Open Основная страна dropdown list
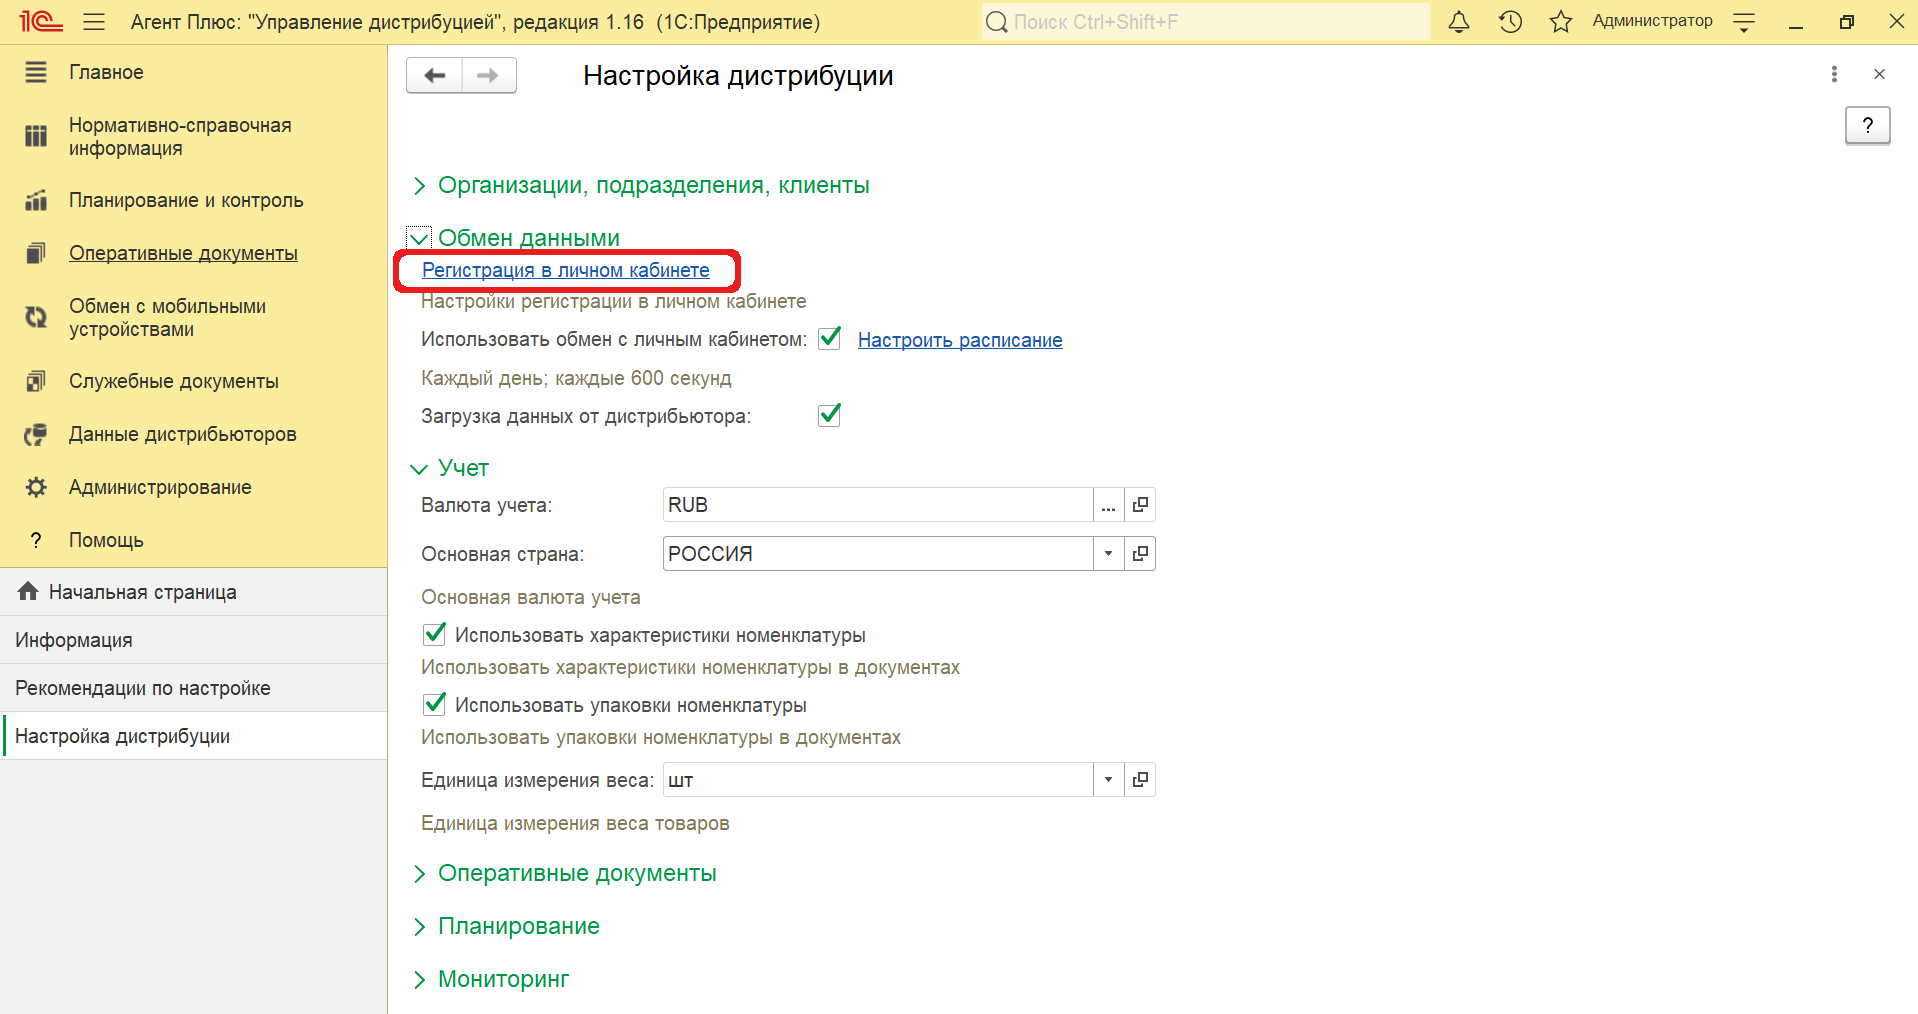The image size is (1918, 1014). coord(1108,554)
